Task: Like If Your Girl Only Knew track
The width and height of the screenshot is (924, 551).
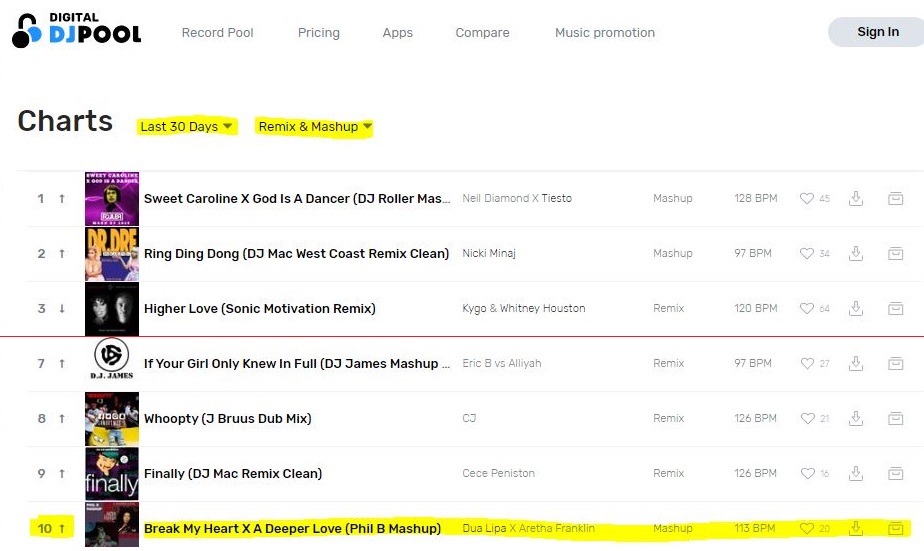Action: tap(807, 364)
